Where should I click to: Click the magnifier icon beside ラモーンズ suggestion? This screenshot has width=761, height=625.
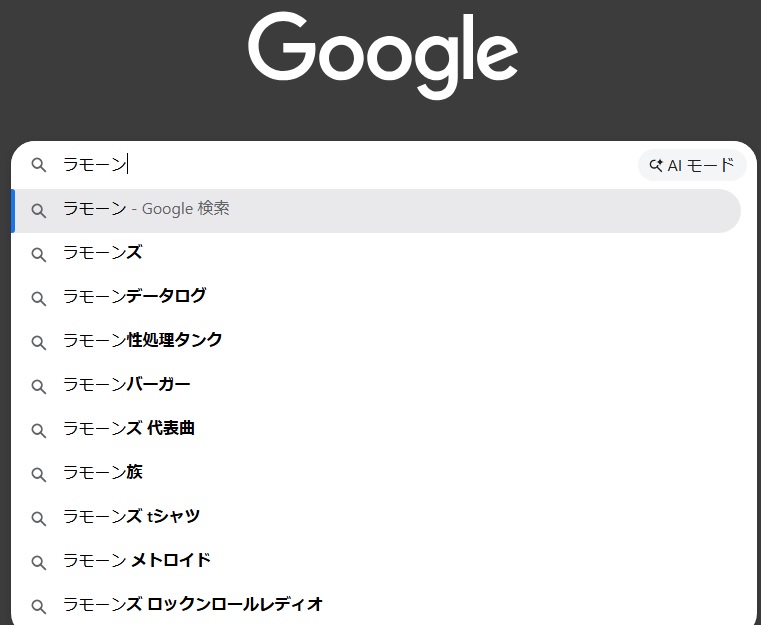click(x=39, y=254)
